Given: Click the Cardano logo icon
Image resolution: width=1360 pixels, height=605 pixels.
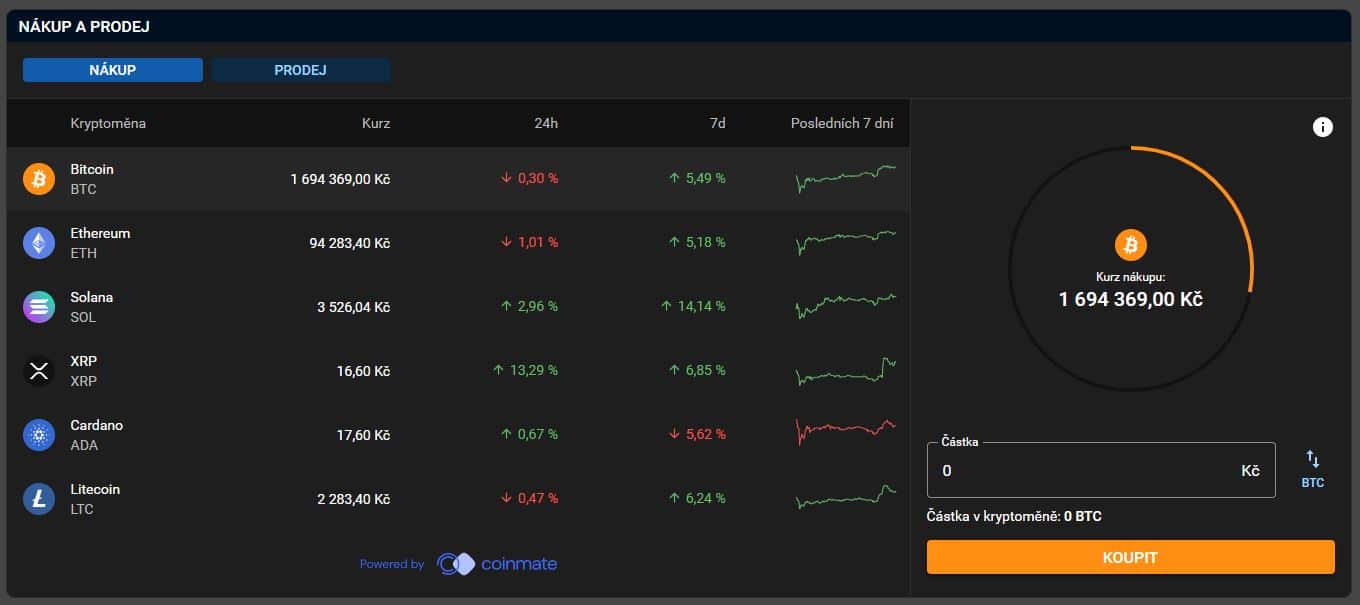Looking at the screenshot, I should 39,435.
